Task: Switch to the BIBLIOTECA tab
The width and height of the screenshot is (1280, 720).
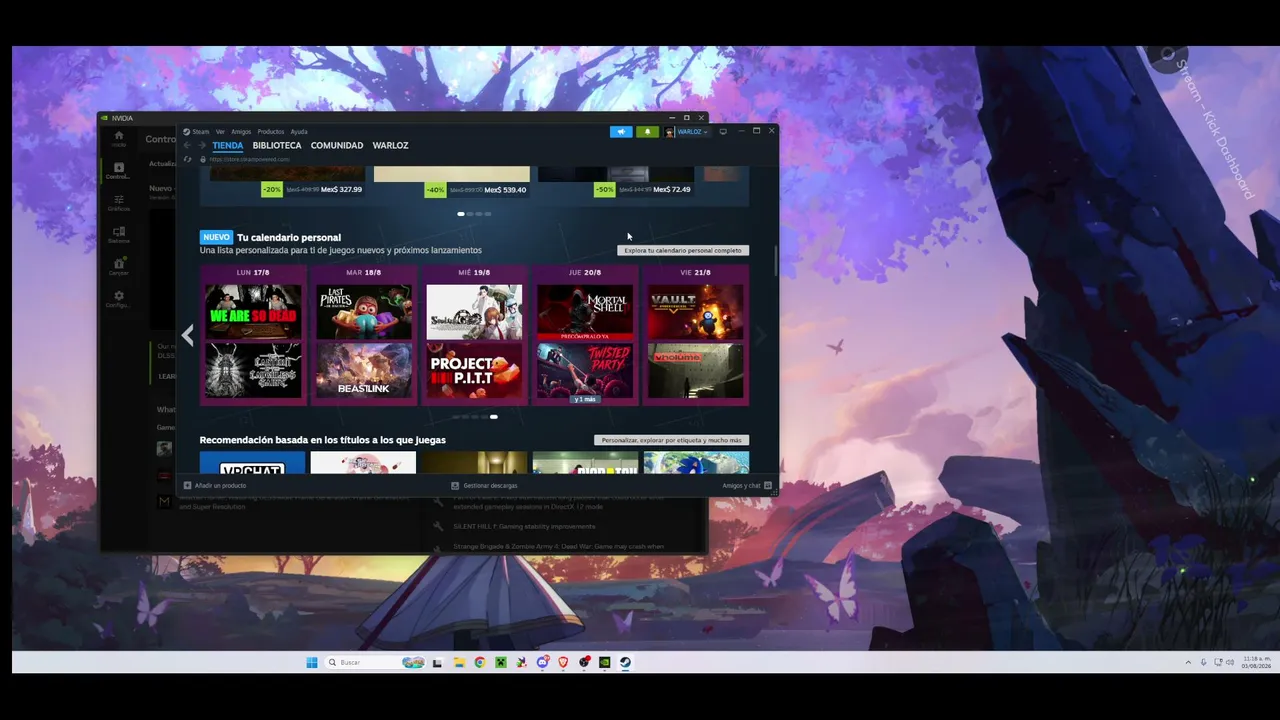Action: (277, 146)
